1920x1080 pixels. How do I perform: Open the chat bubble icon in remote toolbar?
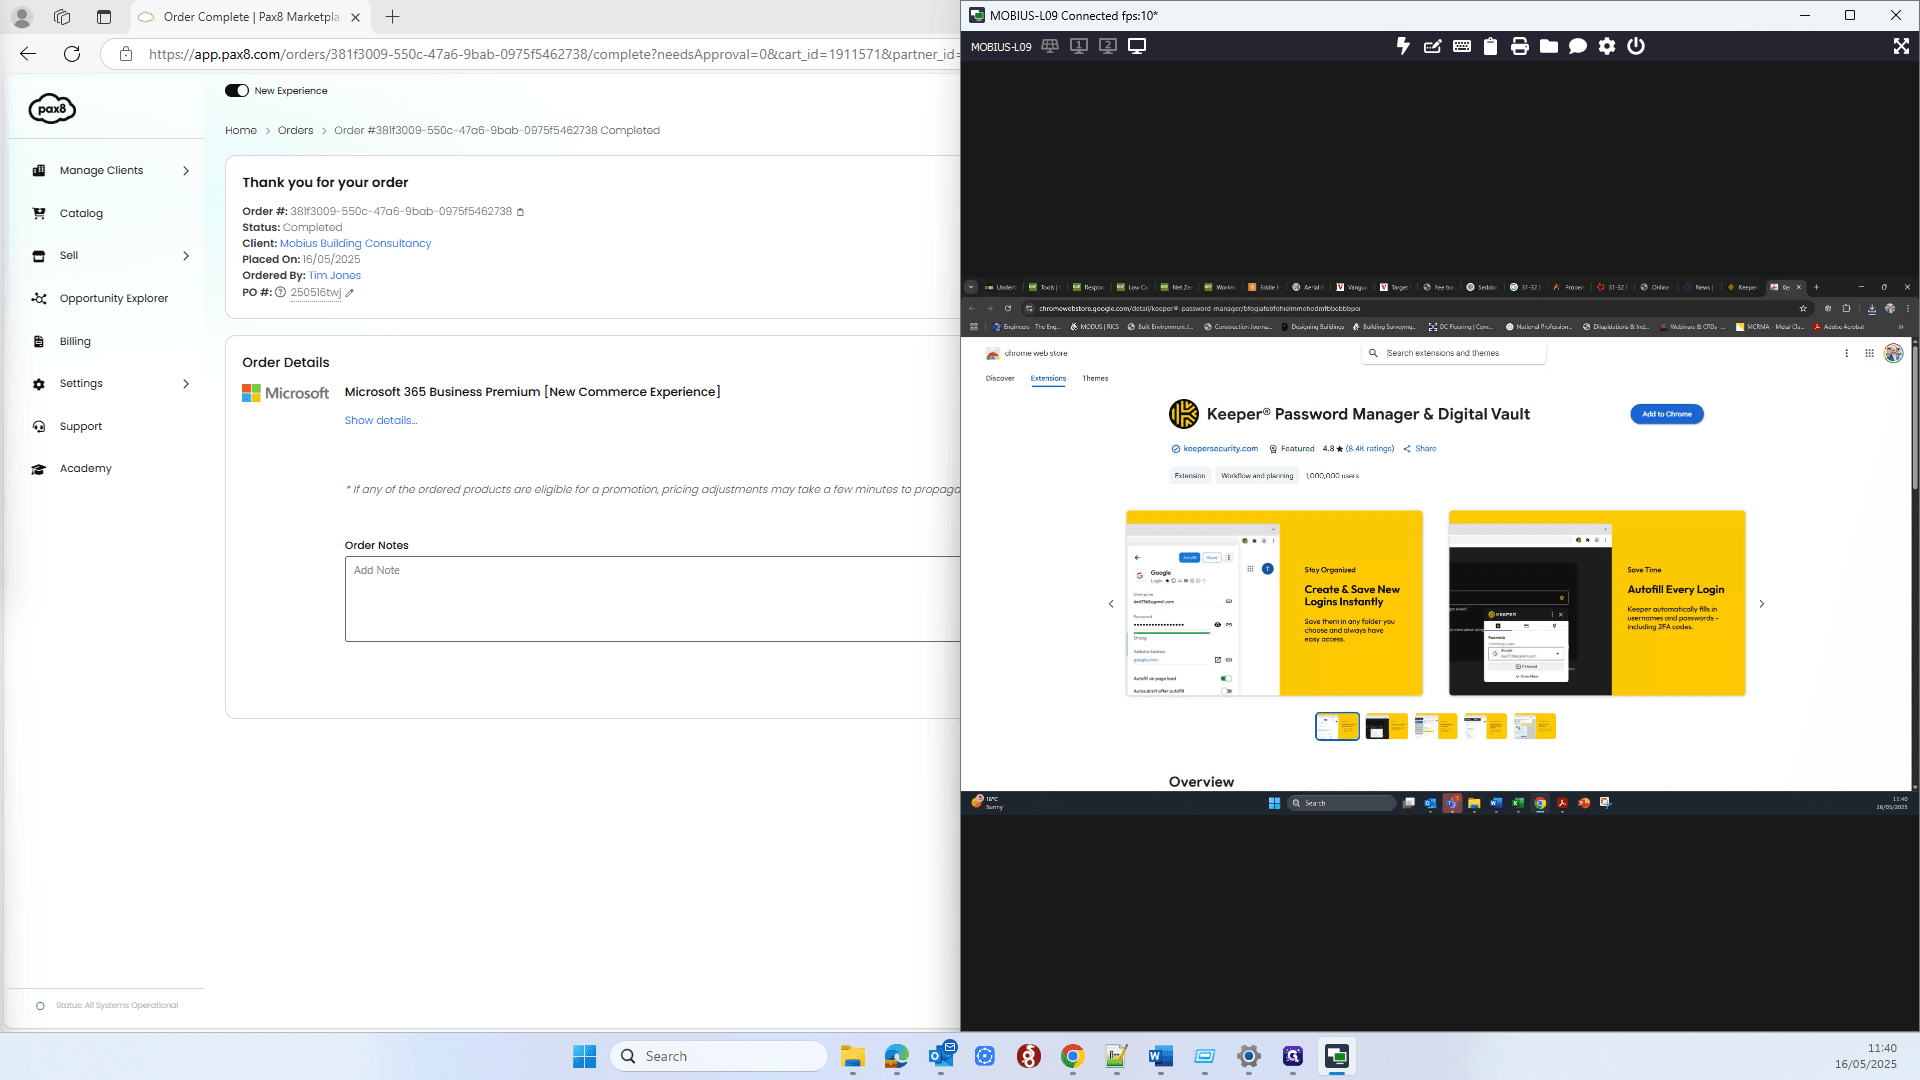1577,46
